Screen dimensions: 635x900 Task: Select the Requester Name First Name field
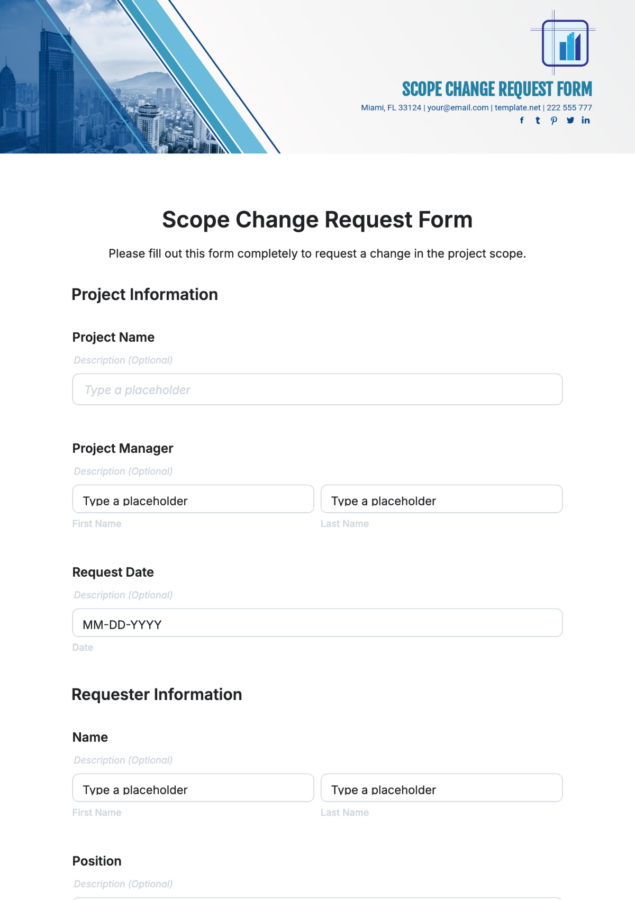pyautogui.click(x=193, y=787)
